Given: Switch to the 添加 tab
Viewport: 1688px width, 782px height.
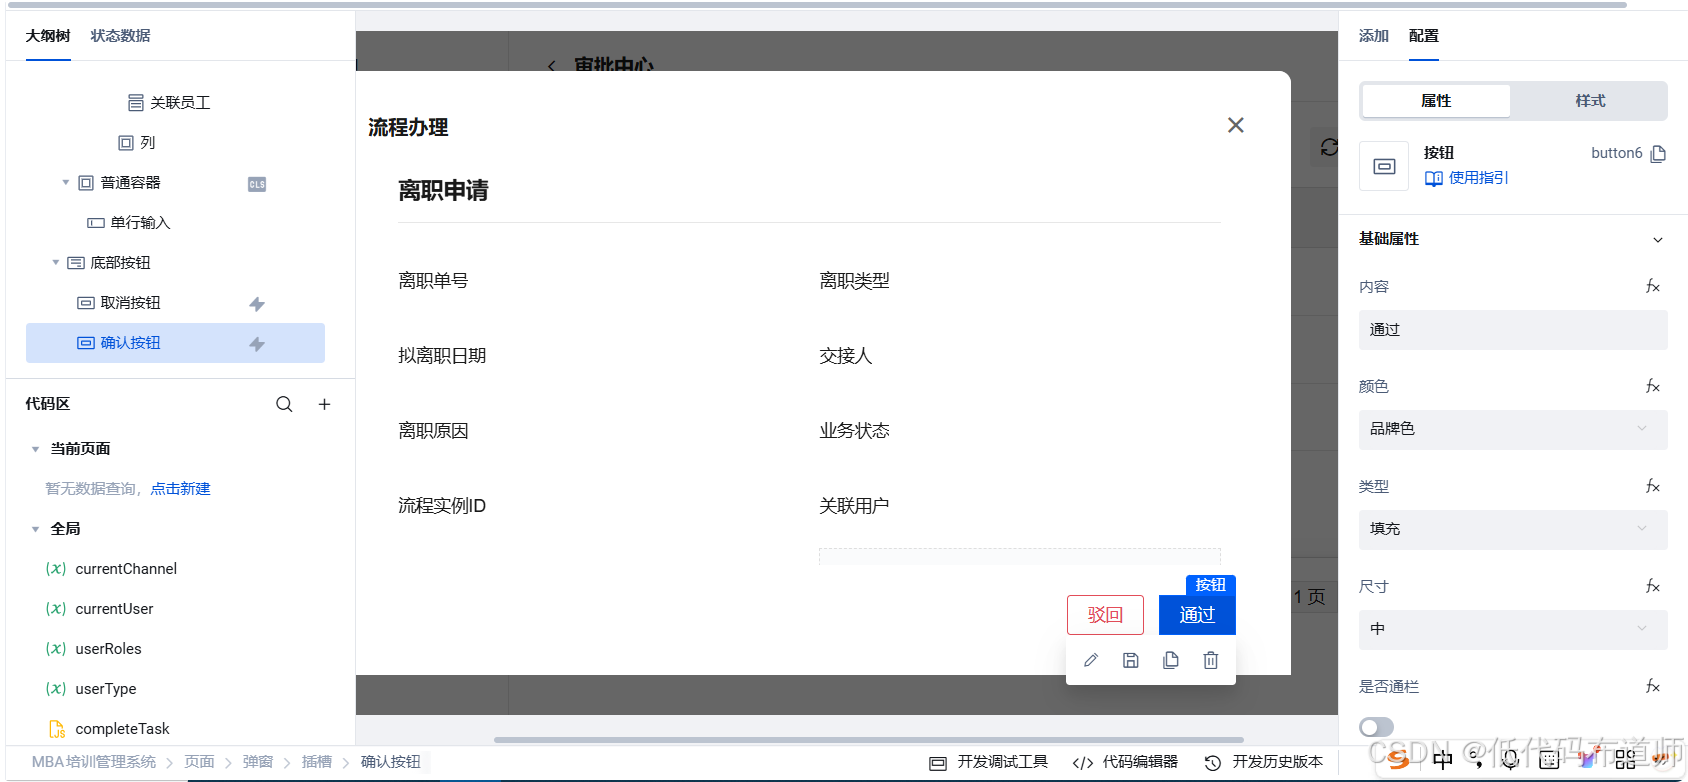Looking at the screenshot, I should pyautogui.click(x=1374, y=36).
